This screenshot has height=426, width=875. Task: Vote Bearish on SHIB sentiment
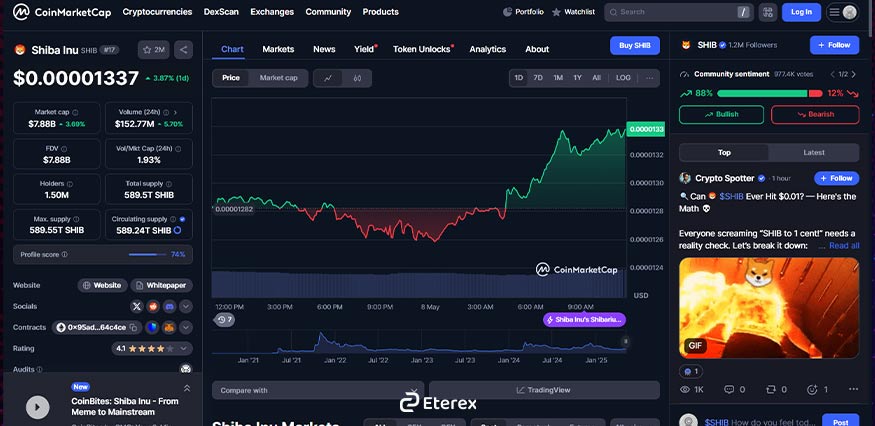coord(815,114)
